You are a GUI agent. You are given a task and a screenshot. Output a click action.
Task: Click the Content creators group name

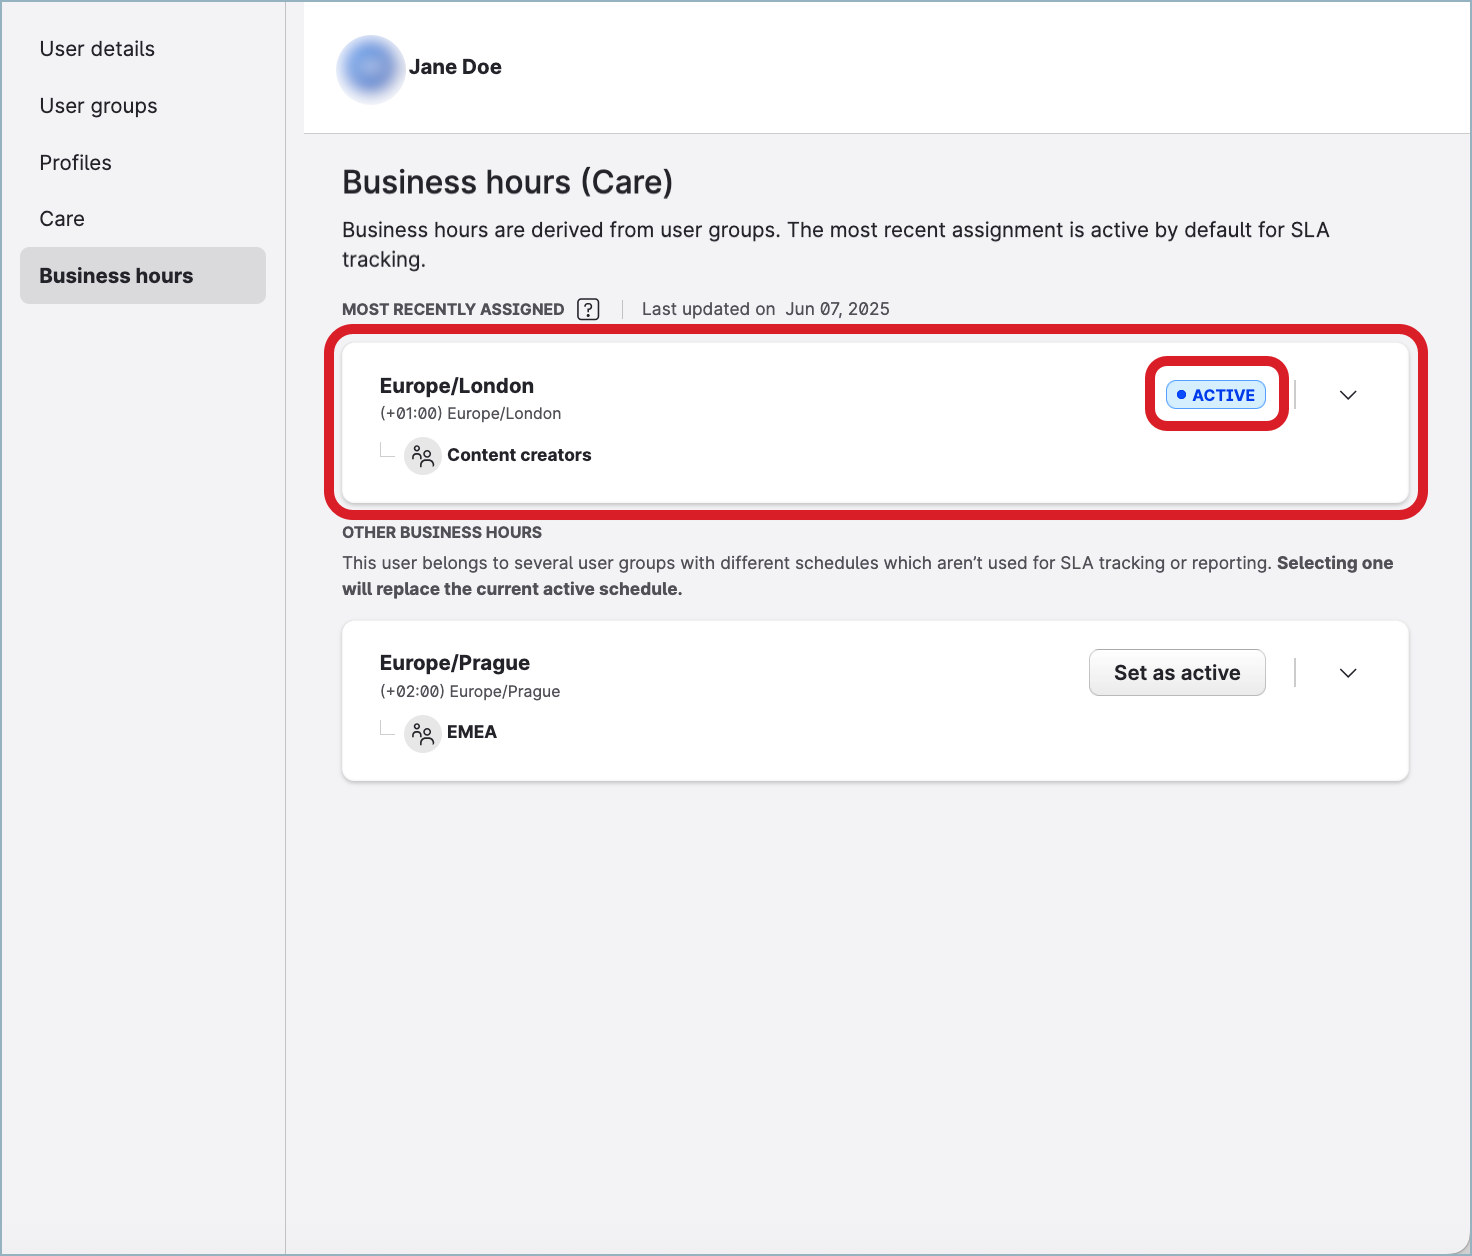pos(519,455)
